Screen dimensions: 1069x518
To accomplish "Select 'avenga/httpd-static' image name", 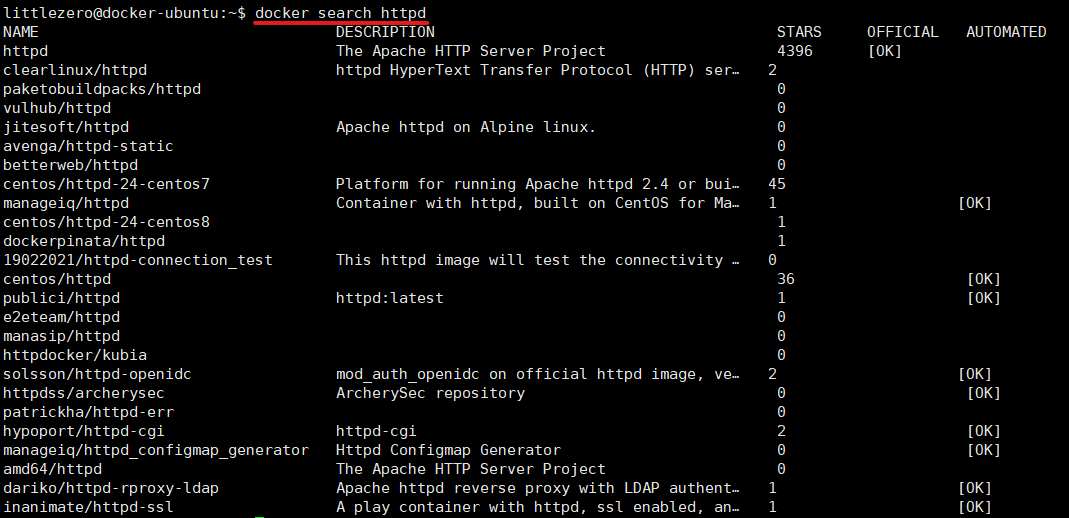I will tap(89, 147).
